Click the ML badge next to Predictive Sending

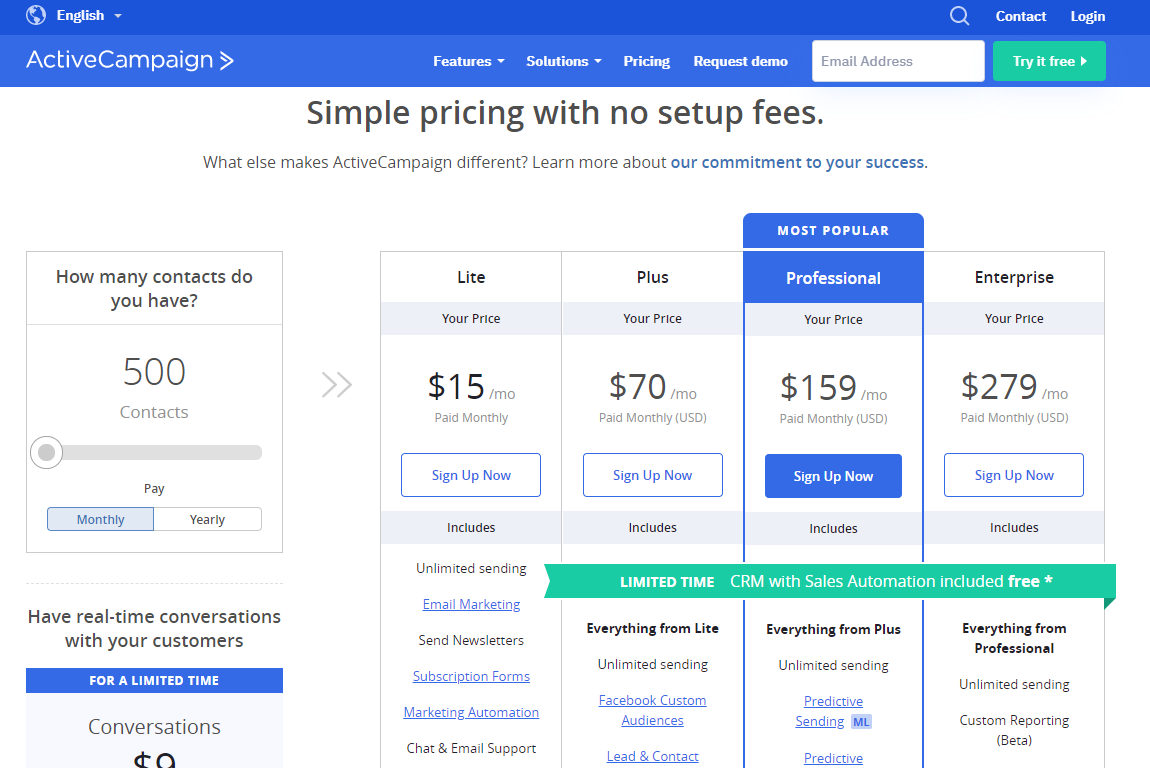pyautogui.click(x=861, y=722)
